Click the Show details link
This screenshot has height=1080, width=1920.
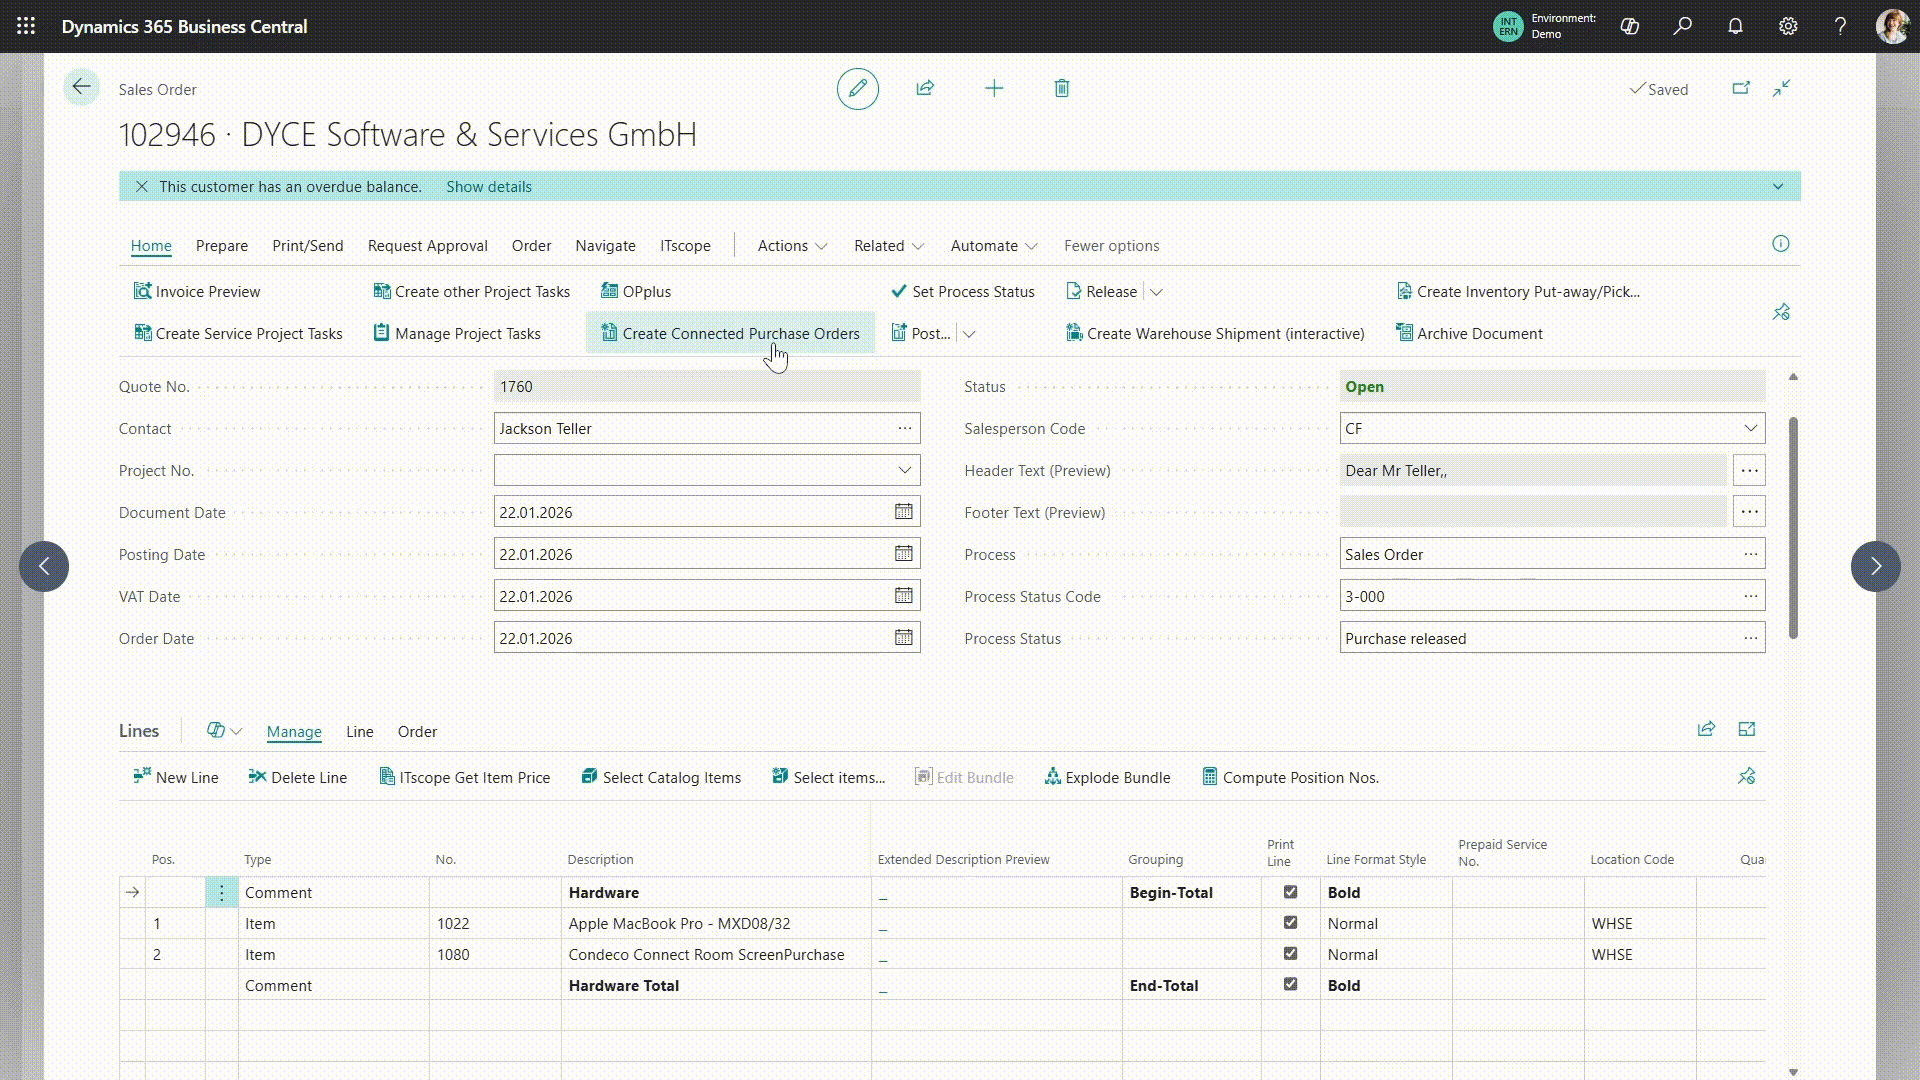[x=488, y=187]
